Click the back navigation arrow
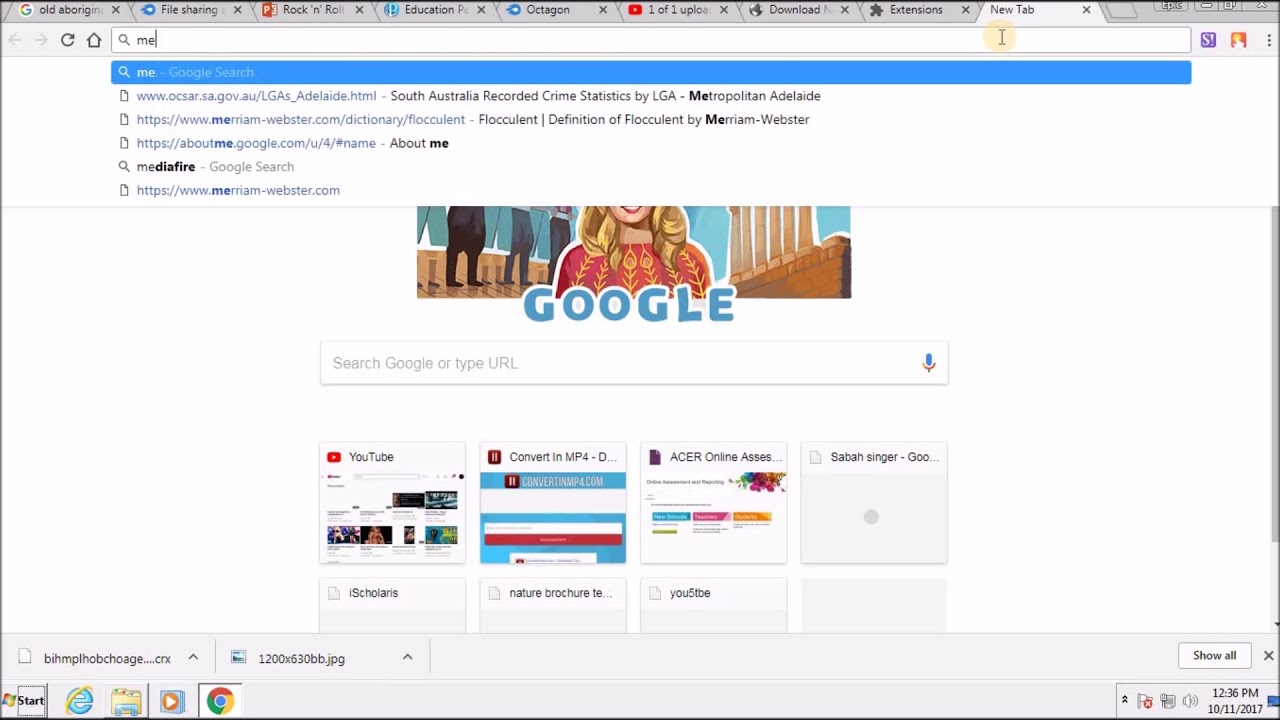 15,40
